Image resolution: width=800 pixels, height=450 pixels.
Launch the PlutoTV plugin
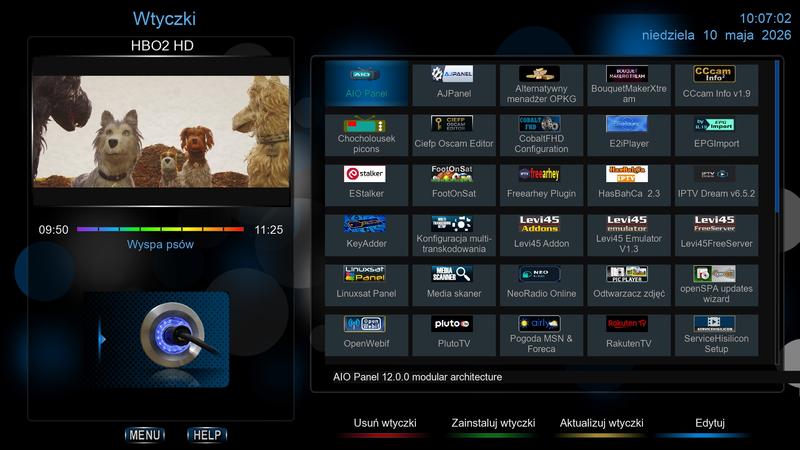coord(454,335)
